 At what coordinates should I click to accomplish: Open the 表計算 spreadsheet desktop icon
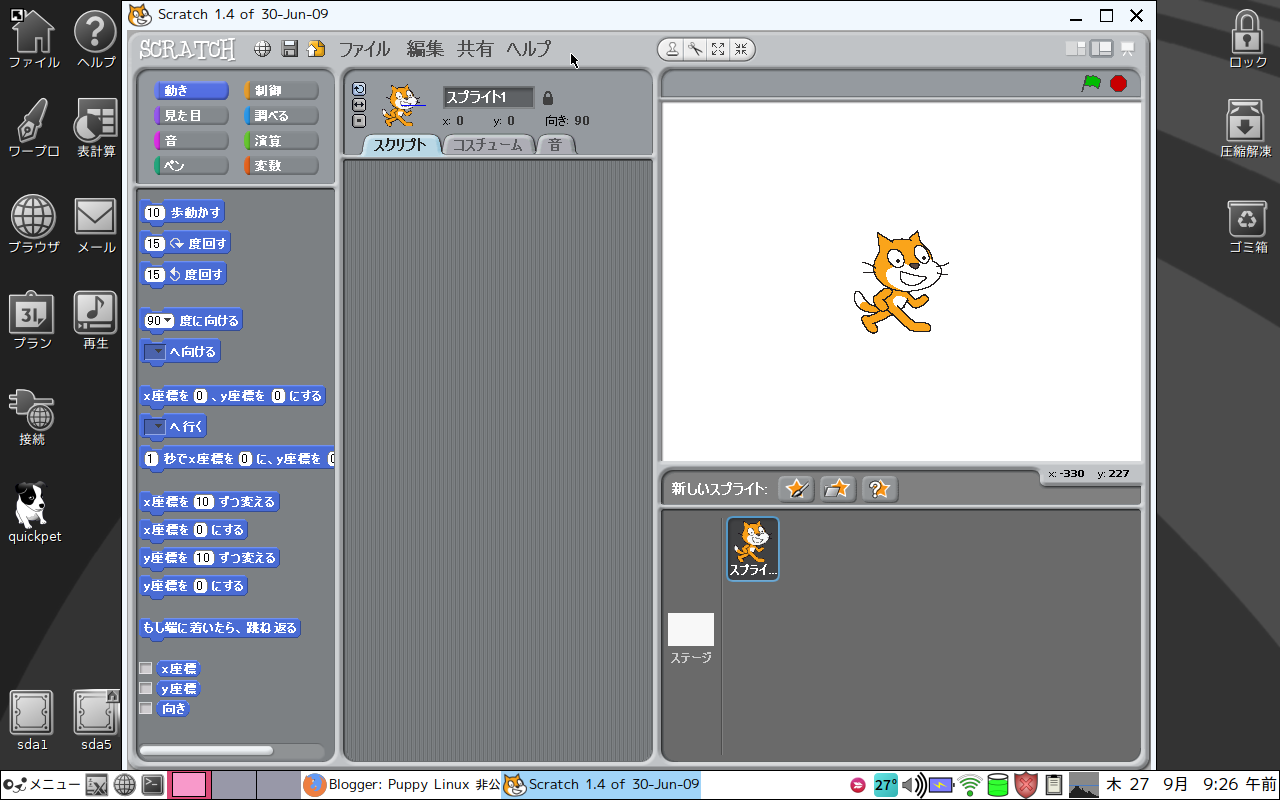(96, 129)
